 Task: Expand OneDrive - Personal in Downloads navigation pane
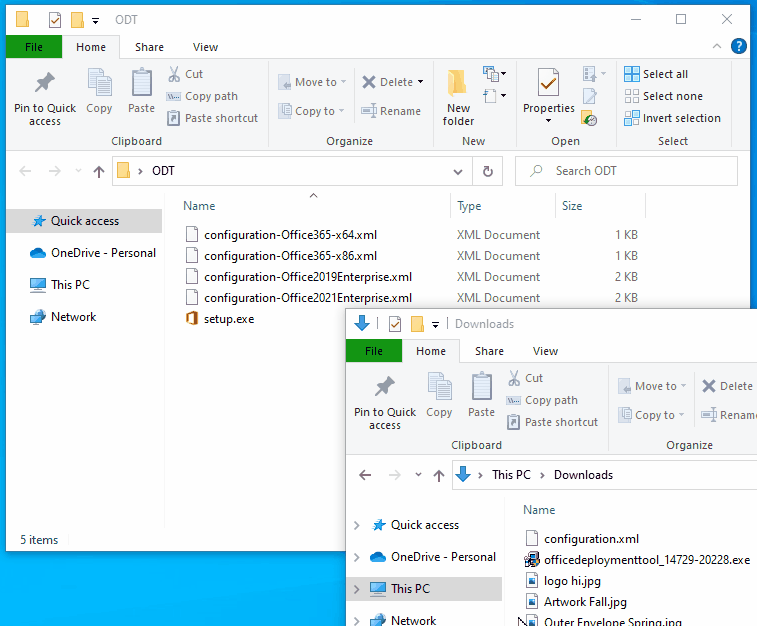point(357,557)
